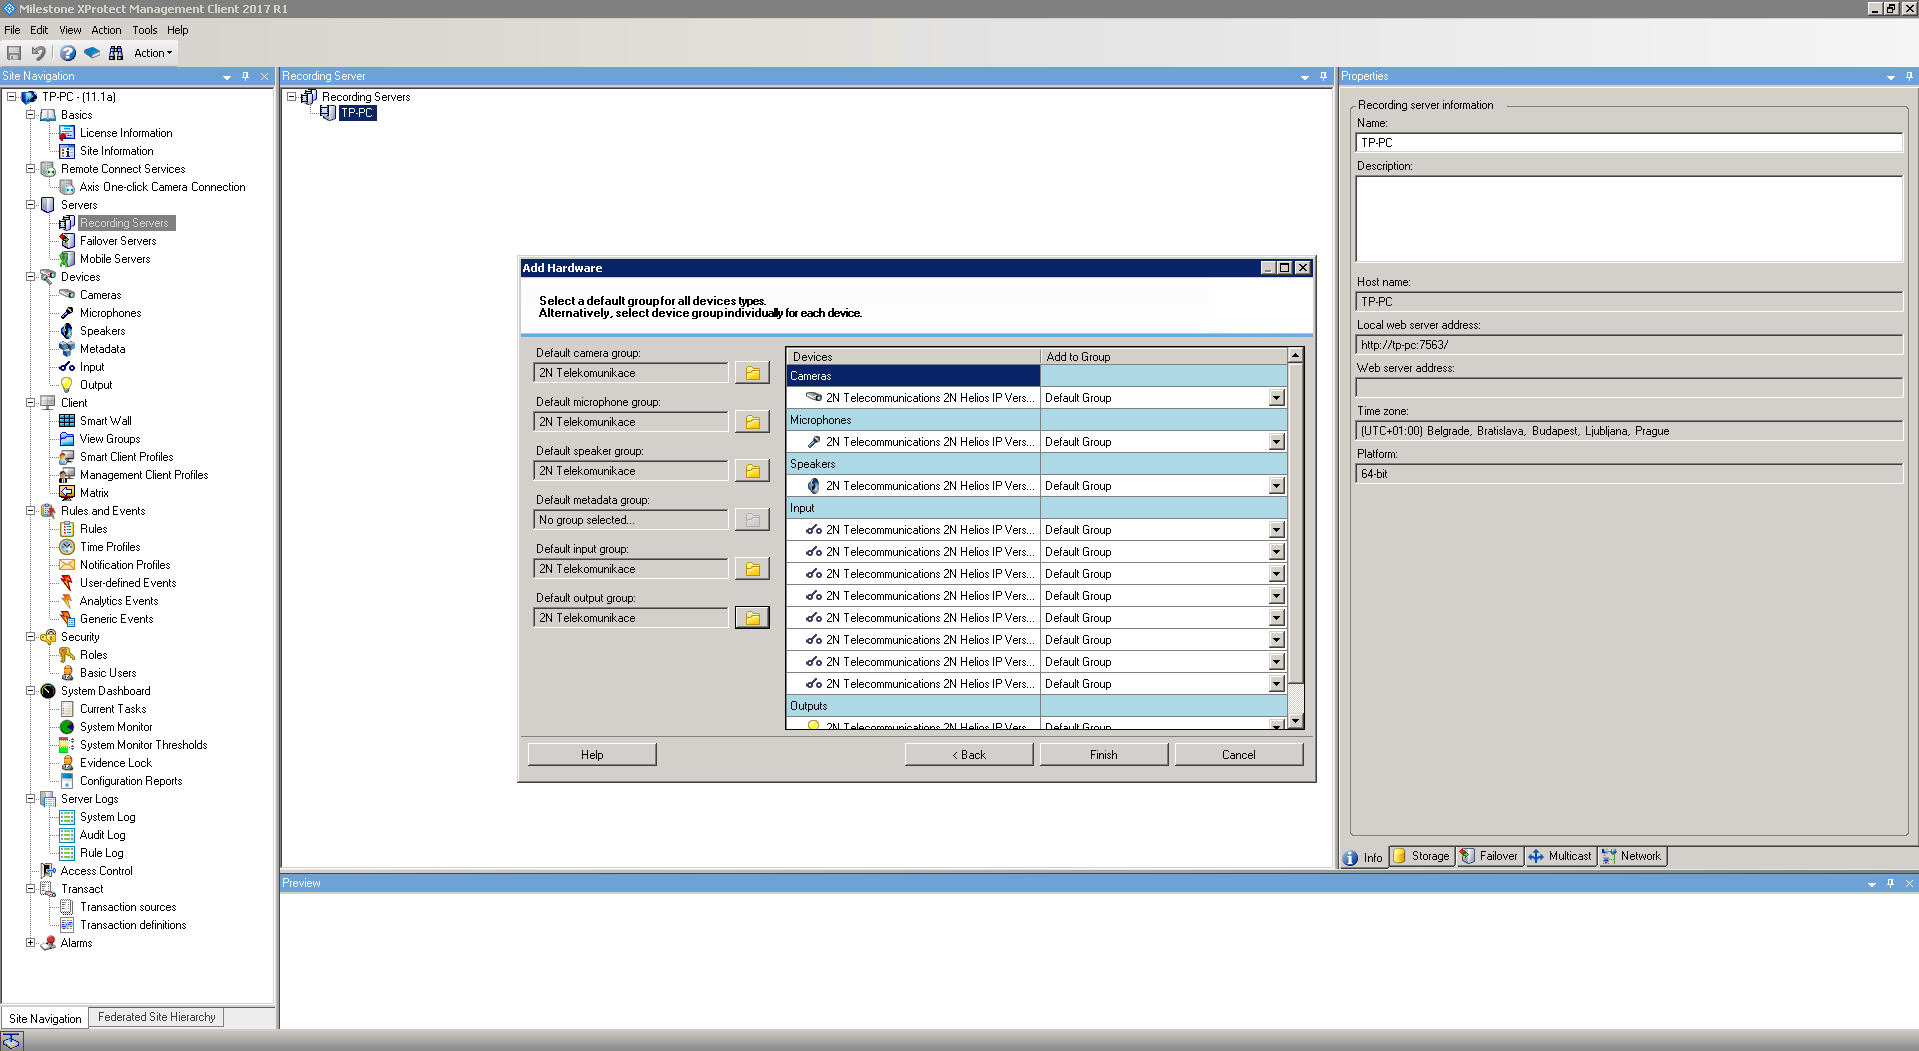The width and height of the screenshot is (1919, 1051).
Task: Click the Undo icon in the toolbar
Action: click(39, 53)
